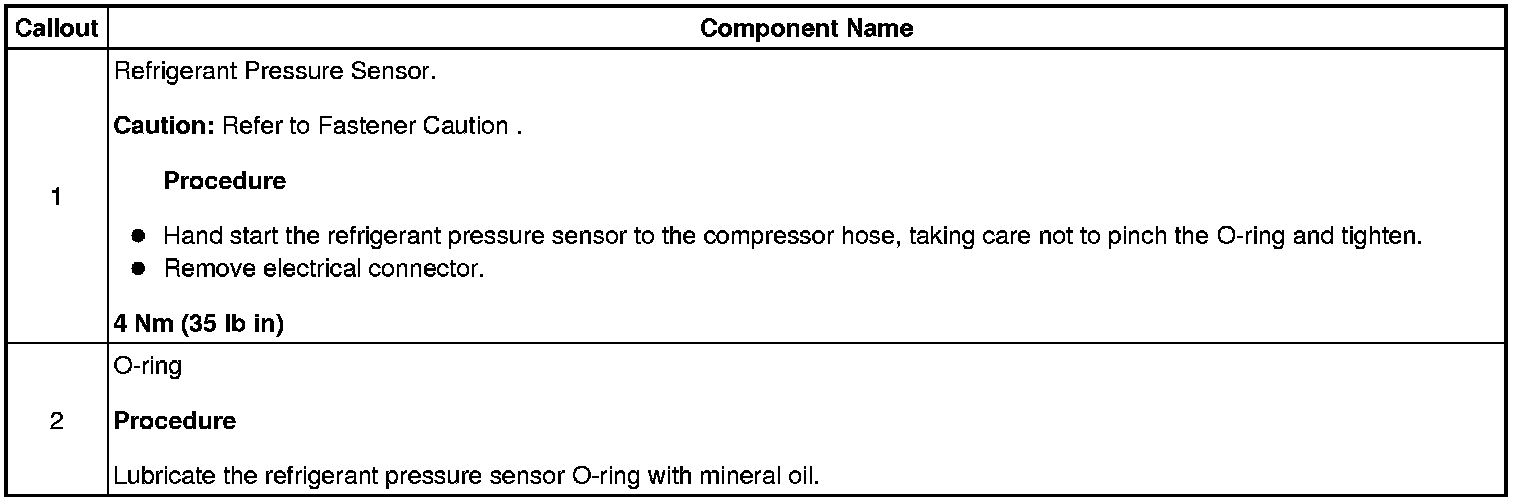Click the Lubricate with mineral oil line
Screen dimensions: 1520x502
[466, 476]
